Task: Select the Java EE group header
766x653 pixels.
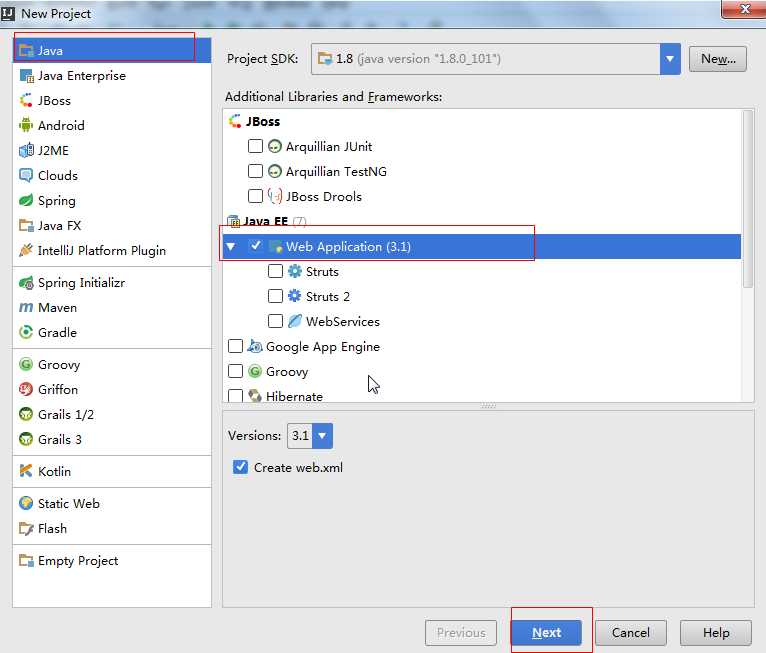Action: [266, 221]
